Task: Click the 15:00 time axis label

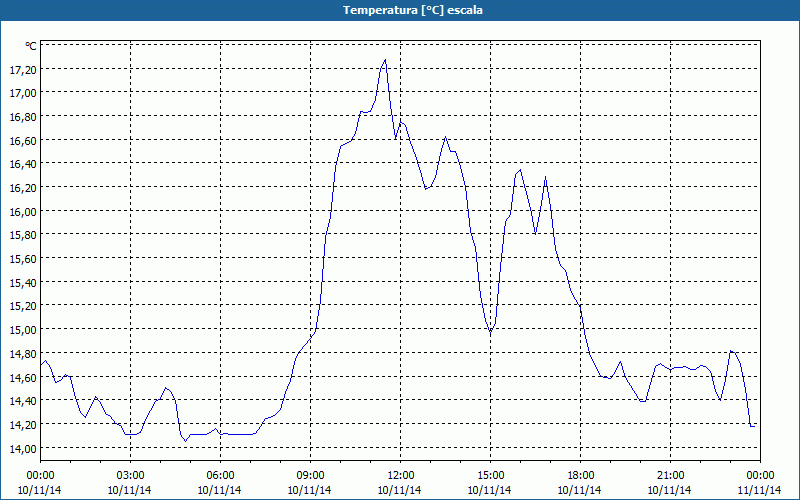Action: (490, 476)
